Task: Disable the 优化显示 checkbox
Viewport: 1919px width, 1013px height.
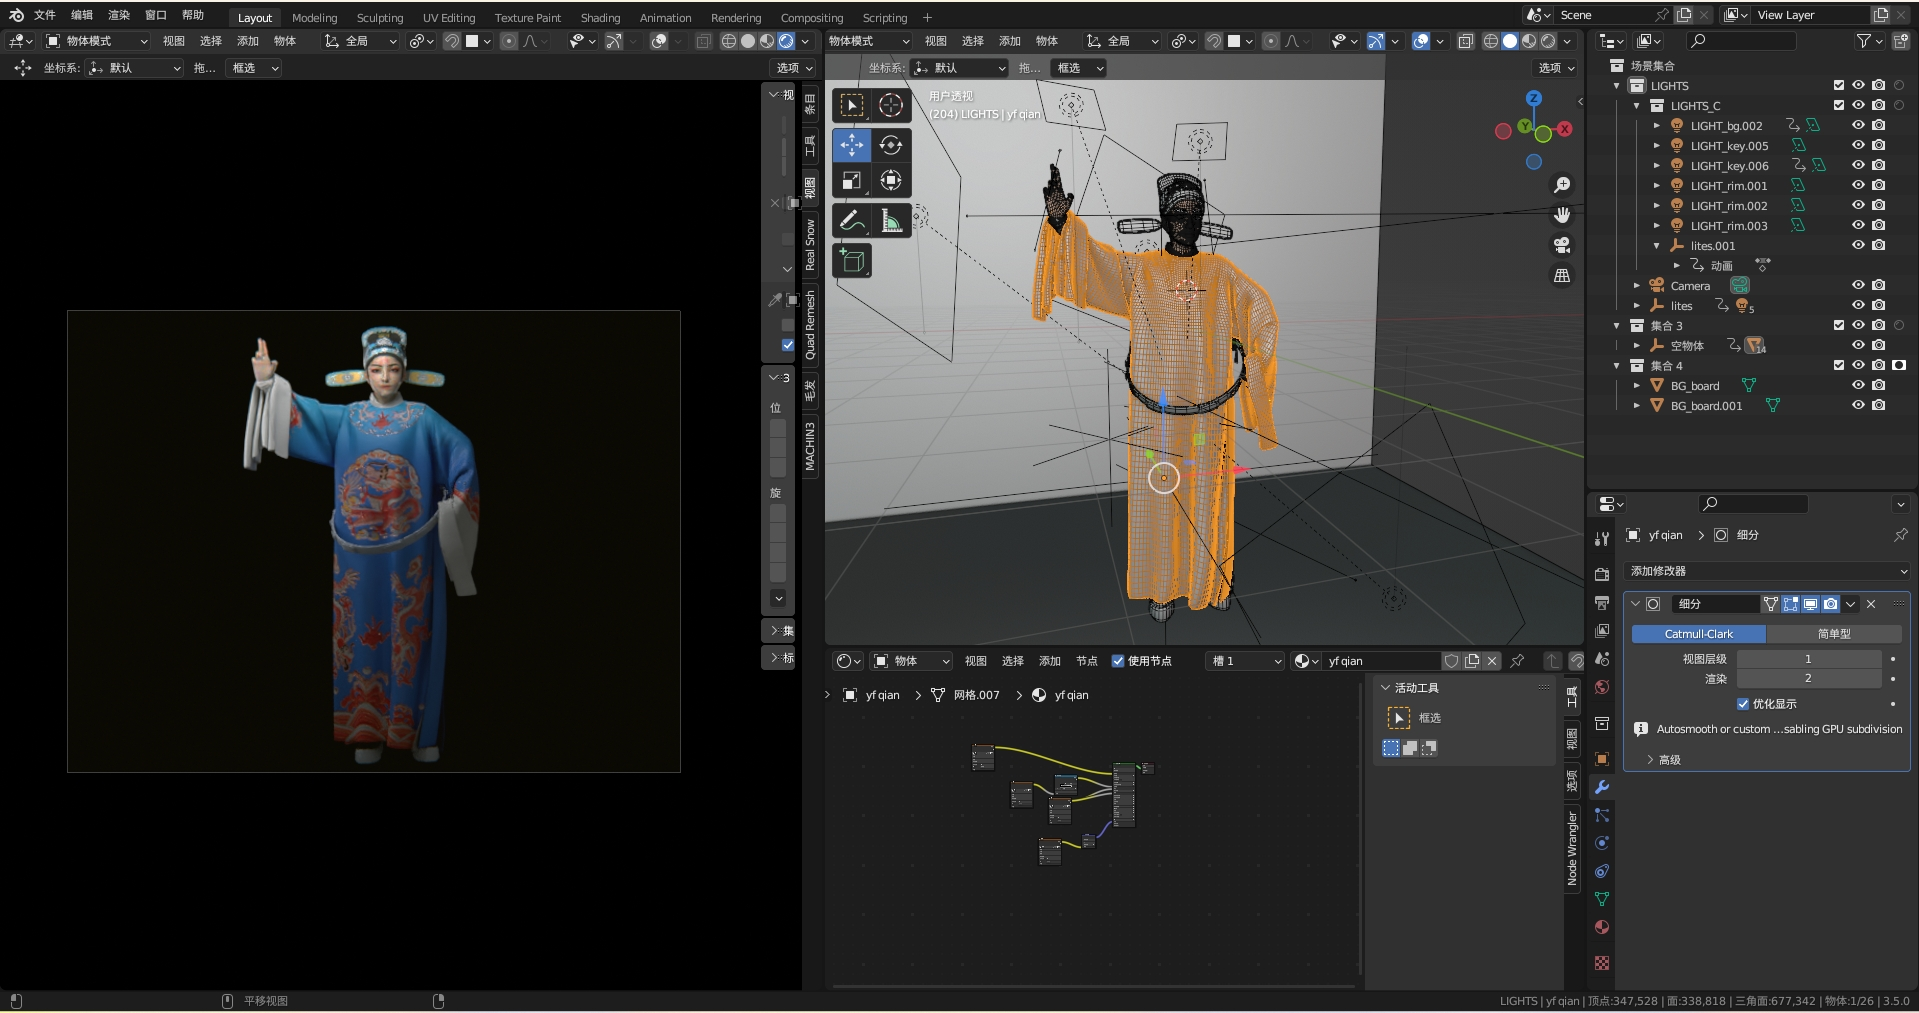Action: [x=1743, y=704]
